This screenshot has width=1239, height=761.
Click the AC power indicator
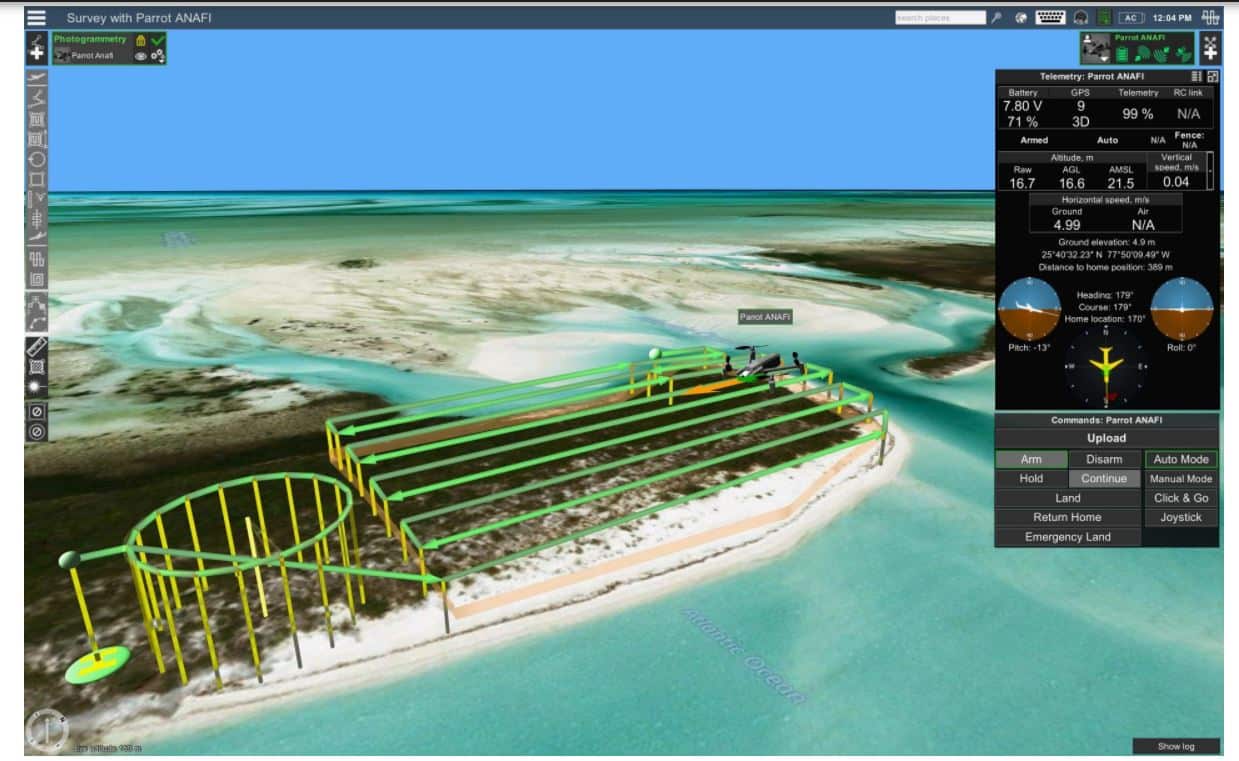pyautogui.click(x=1131, y=17)
